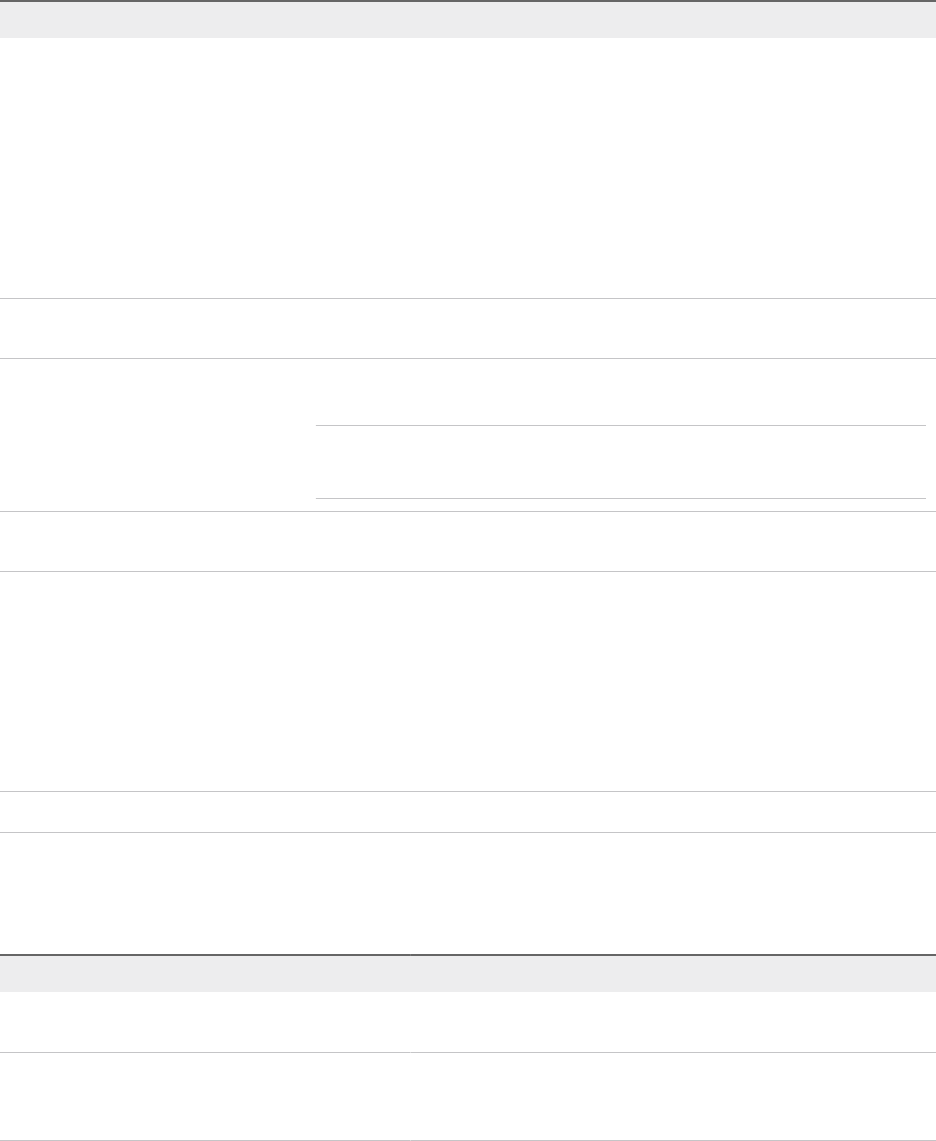
Task: Click the second table's gray header bar
Action: [468, 973]
